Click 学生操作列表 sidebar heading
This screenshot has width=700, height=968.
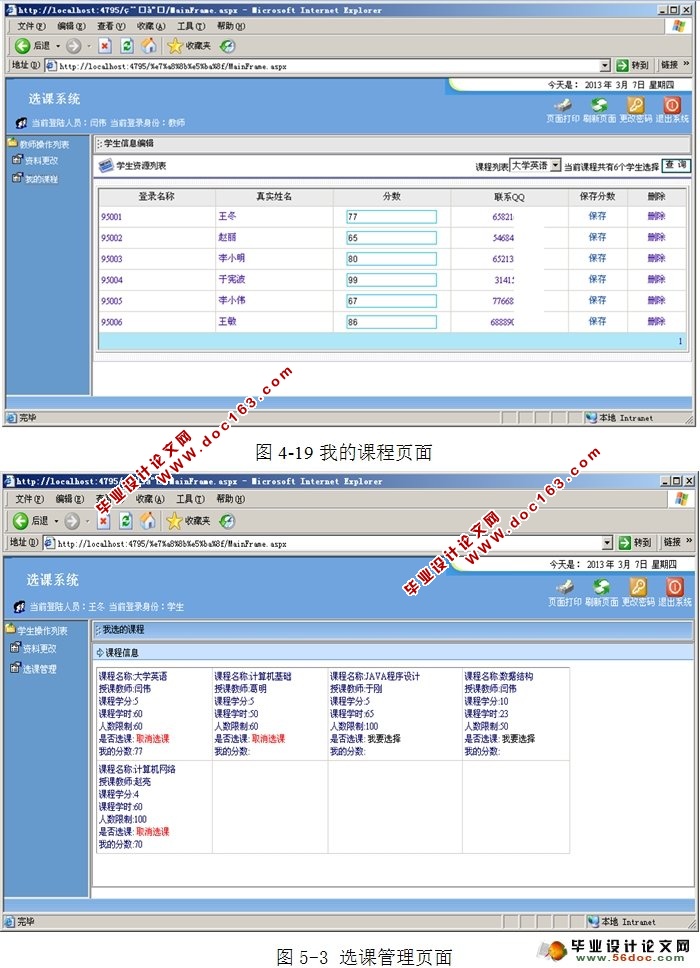point(42,630)
